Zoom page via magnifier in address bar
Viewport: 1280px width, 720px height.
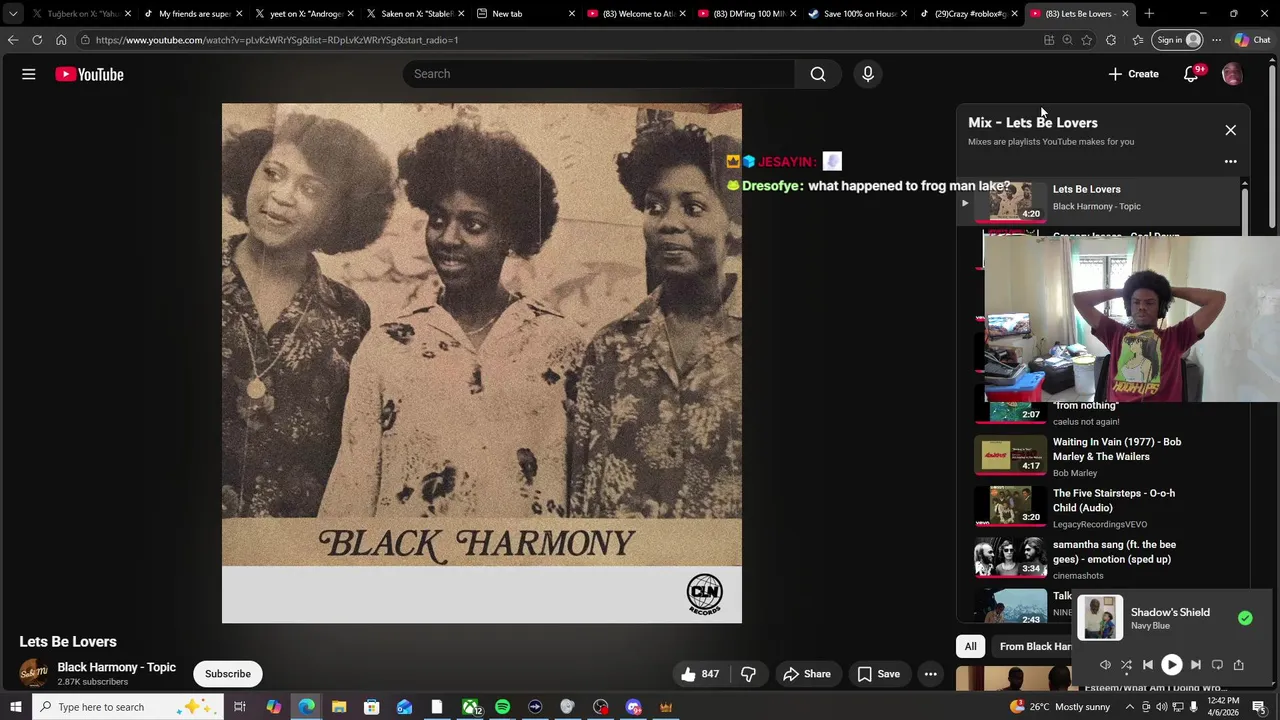pos(1067,40)
